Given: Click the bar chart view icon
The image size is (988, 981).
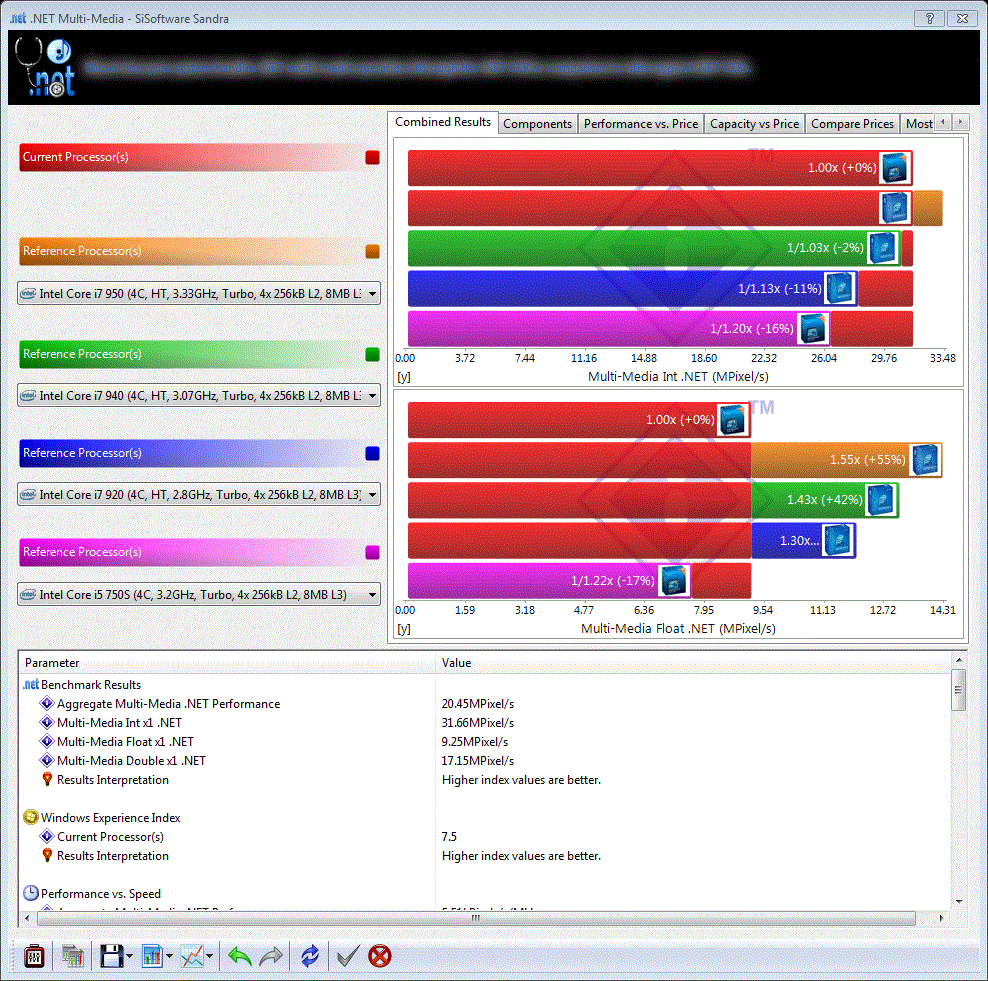Looking at the screenshot, I should coord(152,956).
